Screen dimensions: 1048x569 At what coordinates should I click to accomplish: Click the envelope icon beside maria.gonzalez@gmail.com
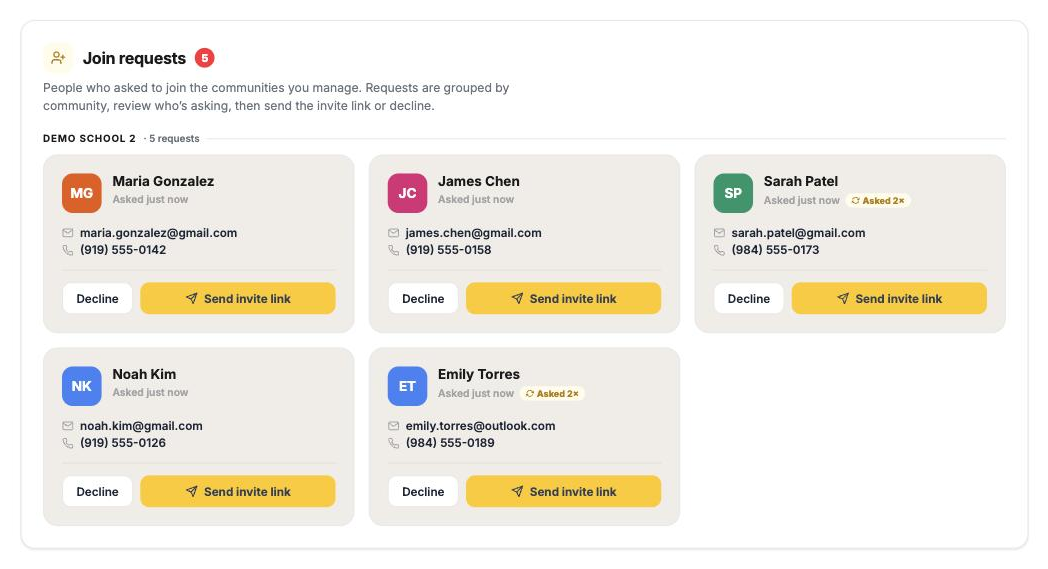click(68, 233)
